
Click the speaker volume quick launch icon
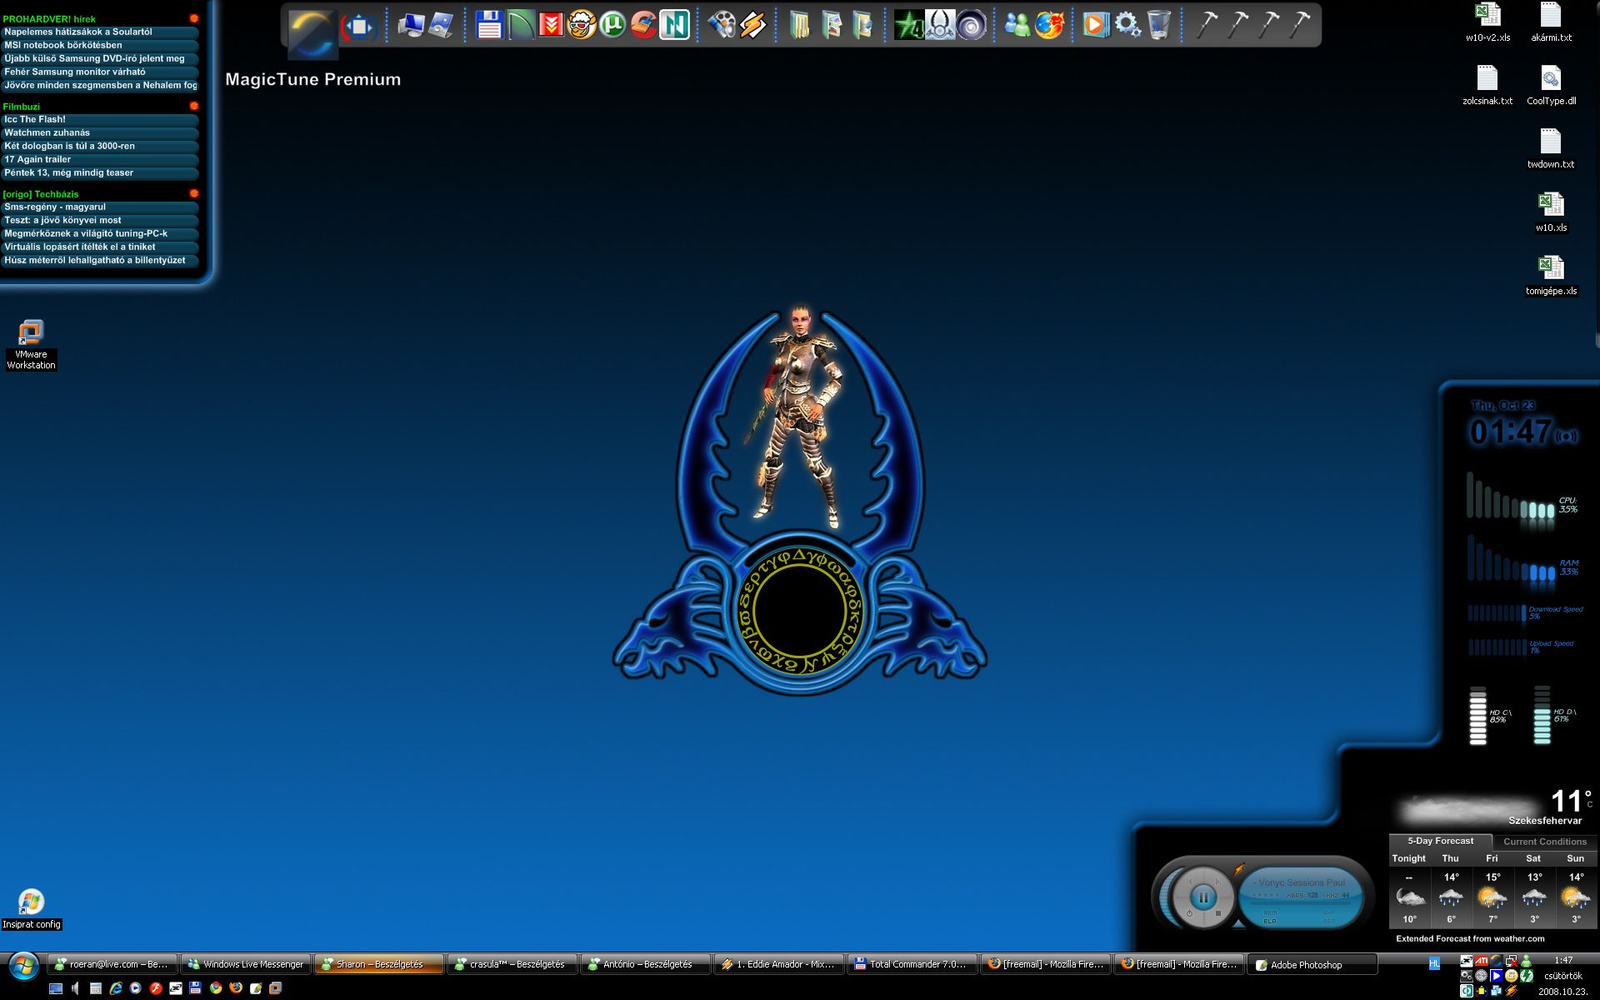tap(75, 988)
